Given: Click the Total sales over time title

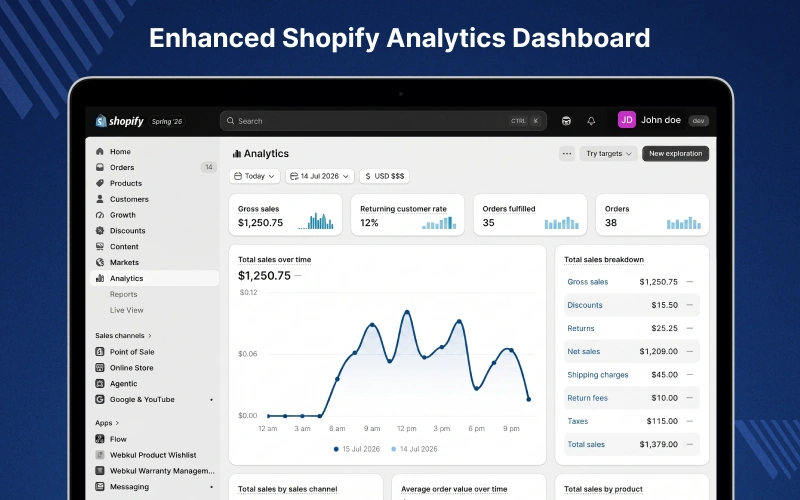Looking at the screenshot, I should coord(274,259).
